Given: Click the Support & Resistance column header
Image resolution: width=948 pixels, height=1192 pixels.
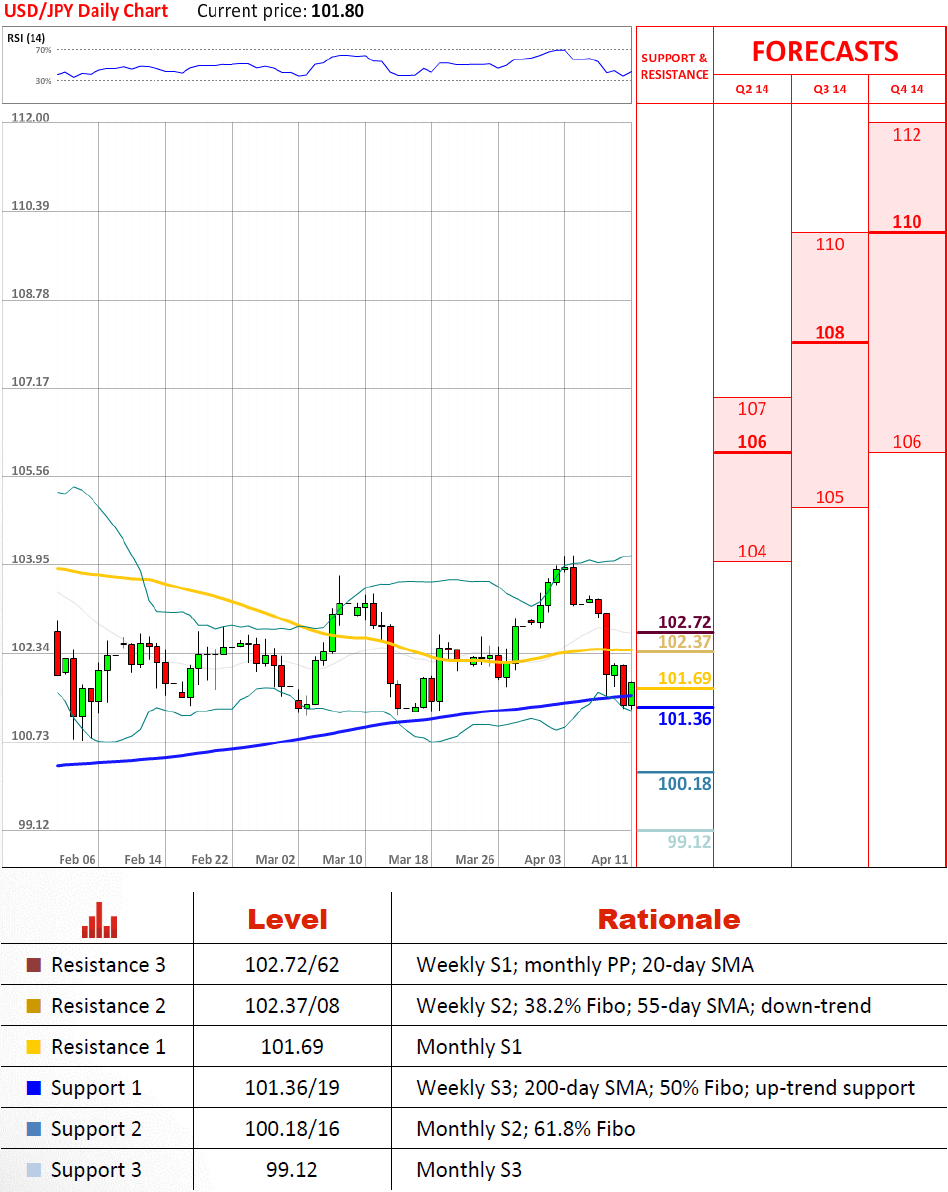Looking at the screenshot, I should pos(674,66).
